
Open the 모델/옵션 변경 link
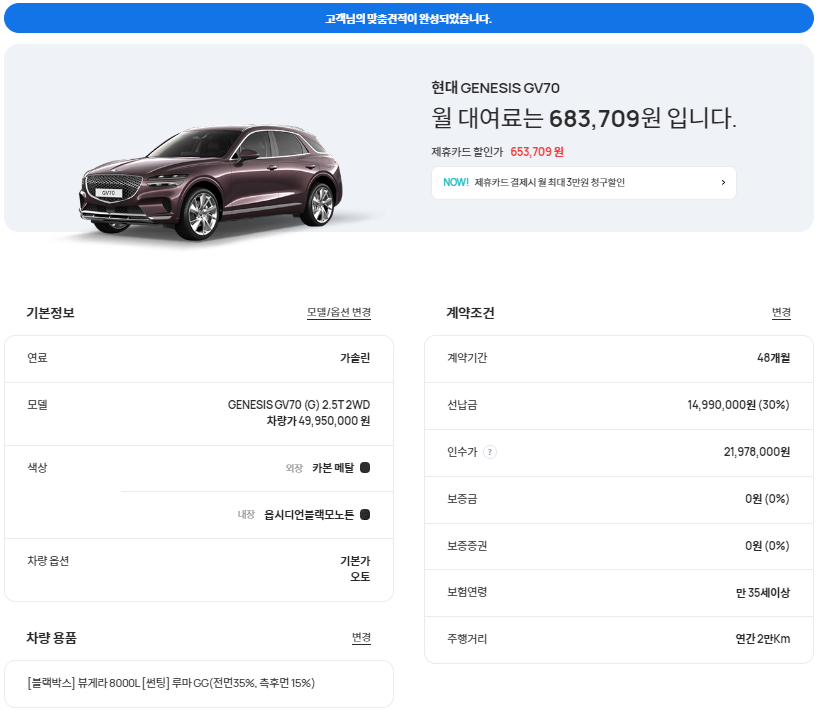338,313
